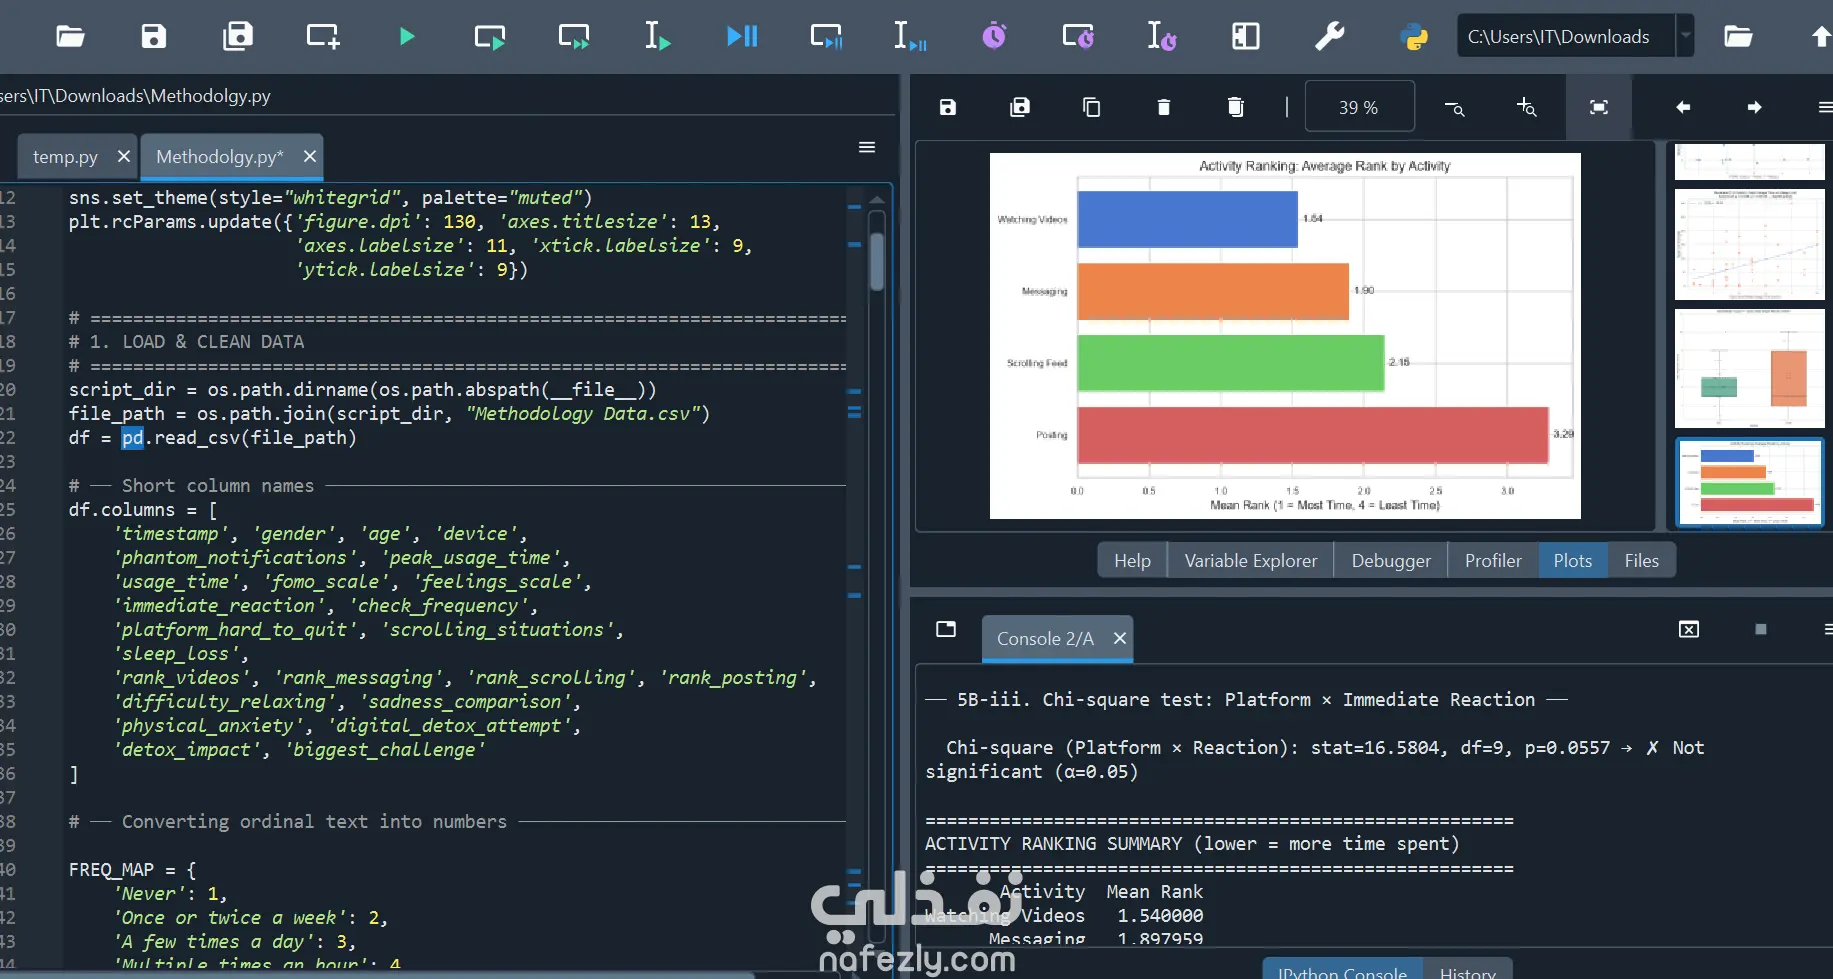The image size is (1833, 979).
Task: Open editor pane options hamburger menu
Action: tap(867, 147)
